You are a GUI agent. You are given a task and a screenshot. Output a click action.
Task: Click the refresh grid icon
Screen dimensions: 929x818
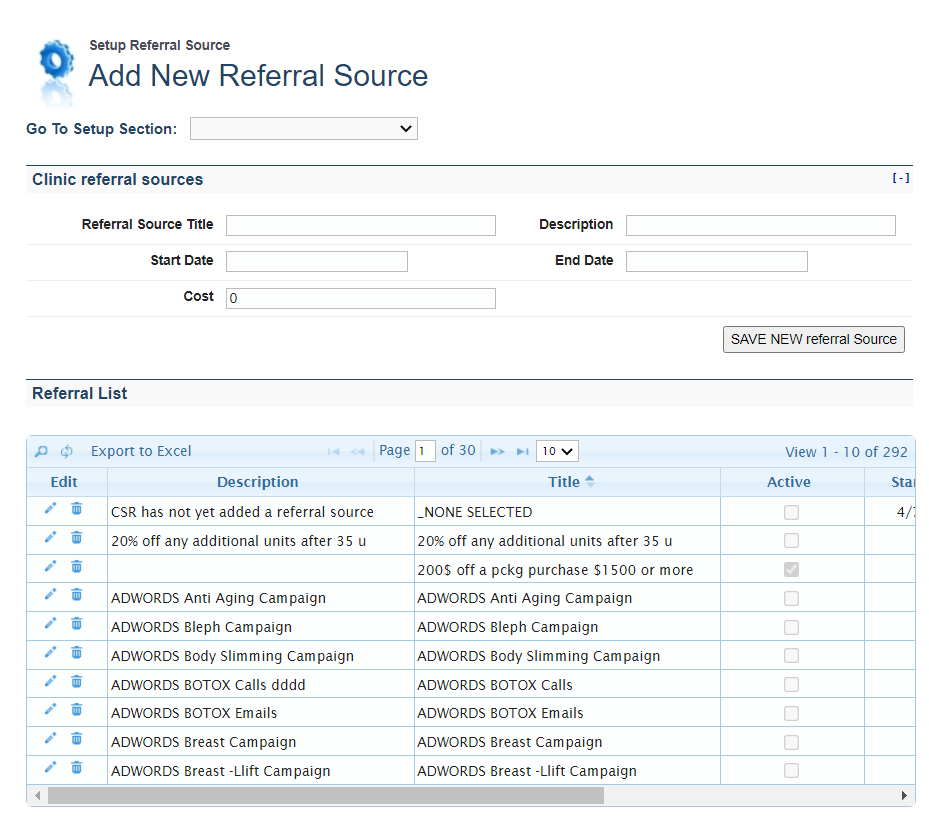point(67,451)
